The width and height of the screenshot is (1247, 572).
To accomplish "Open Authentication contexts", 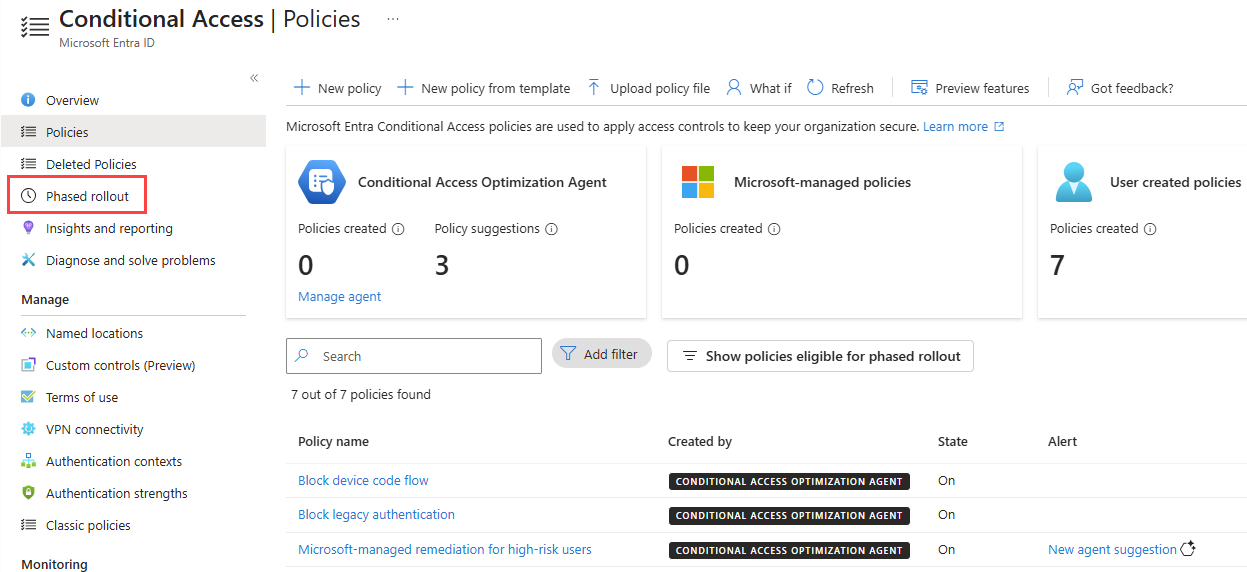I will click(x=114, y=461).
